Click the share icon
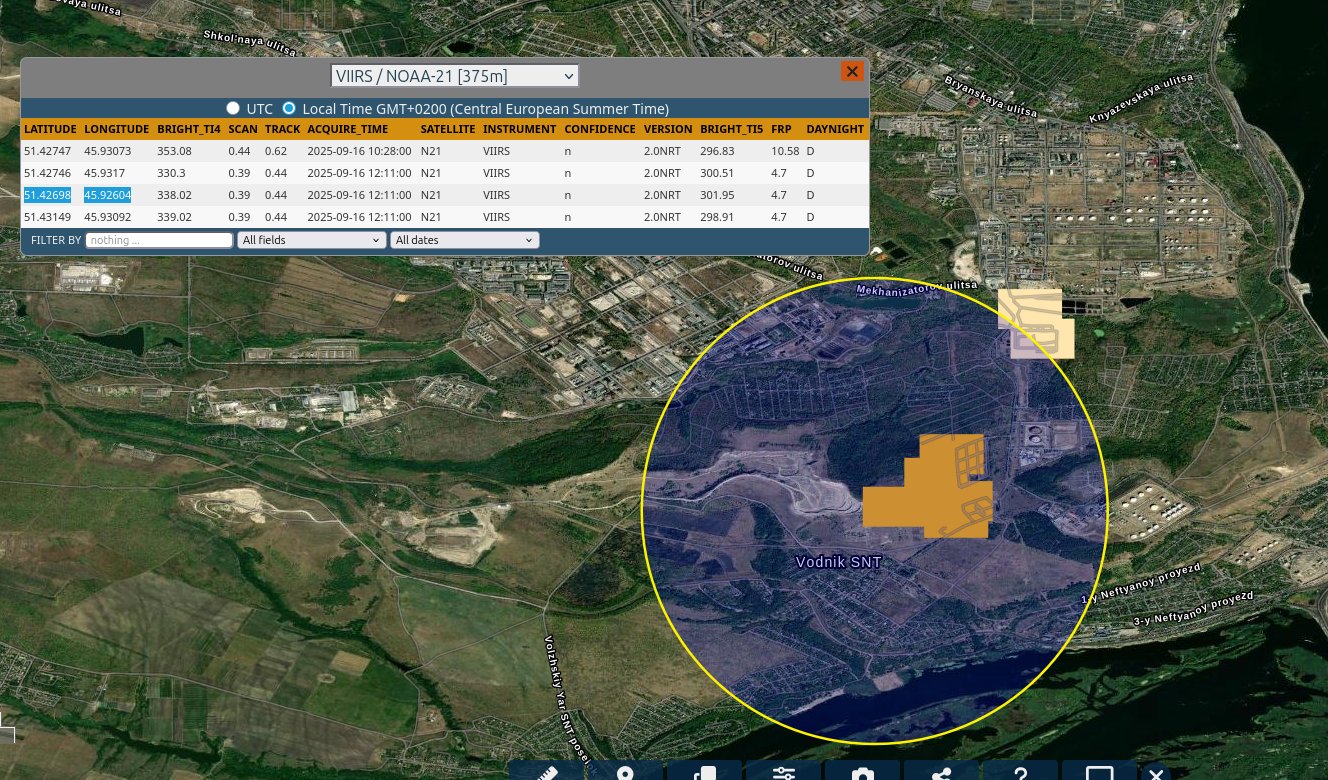1328x780 pixels. pyautogui.click(x=941, y=773)
